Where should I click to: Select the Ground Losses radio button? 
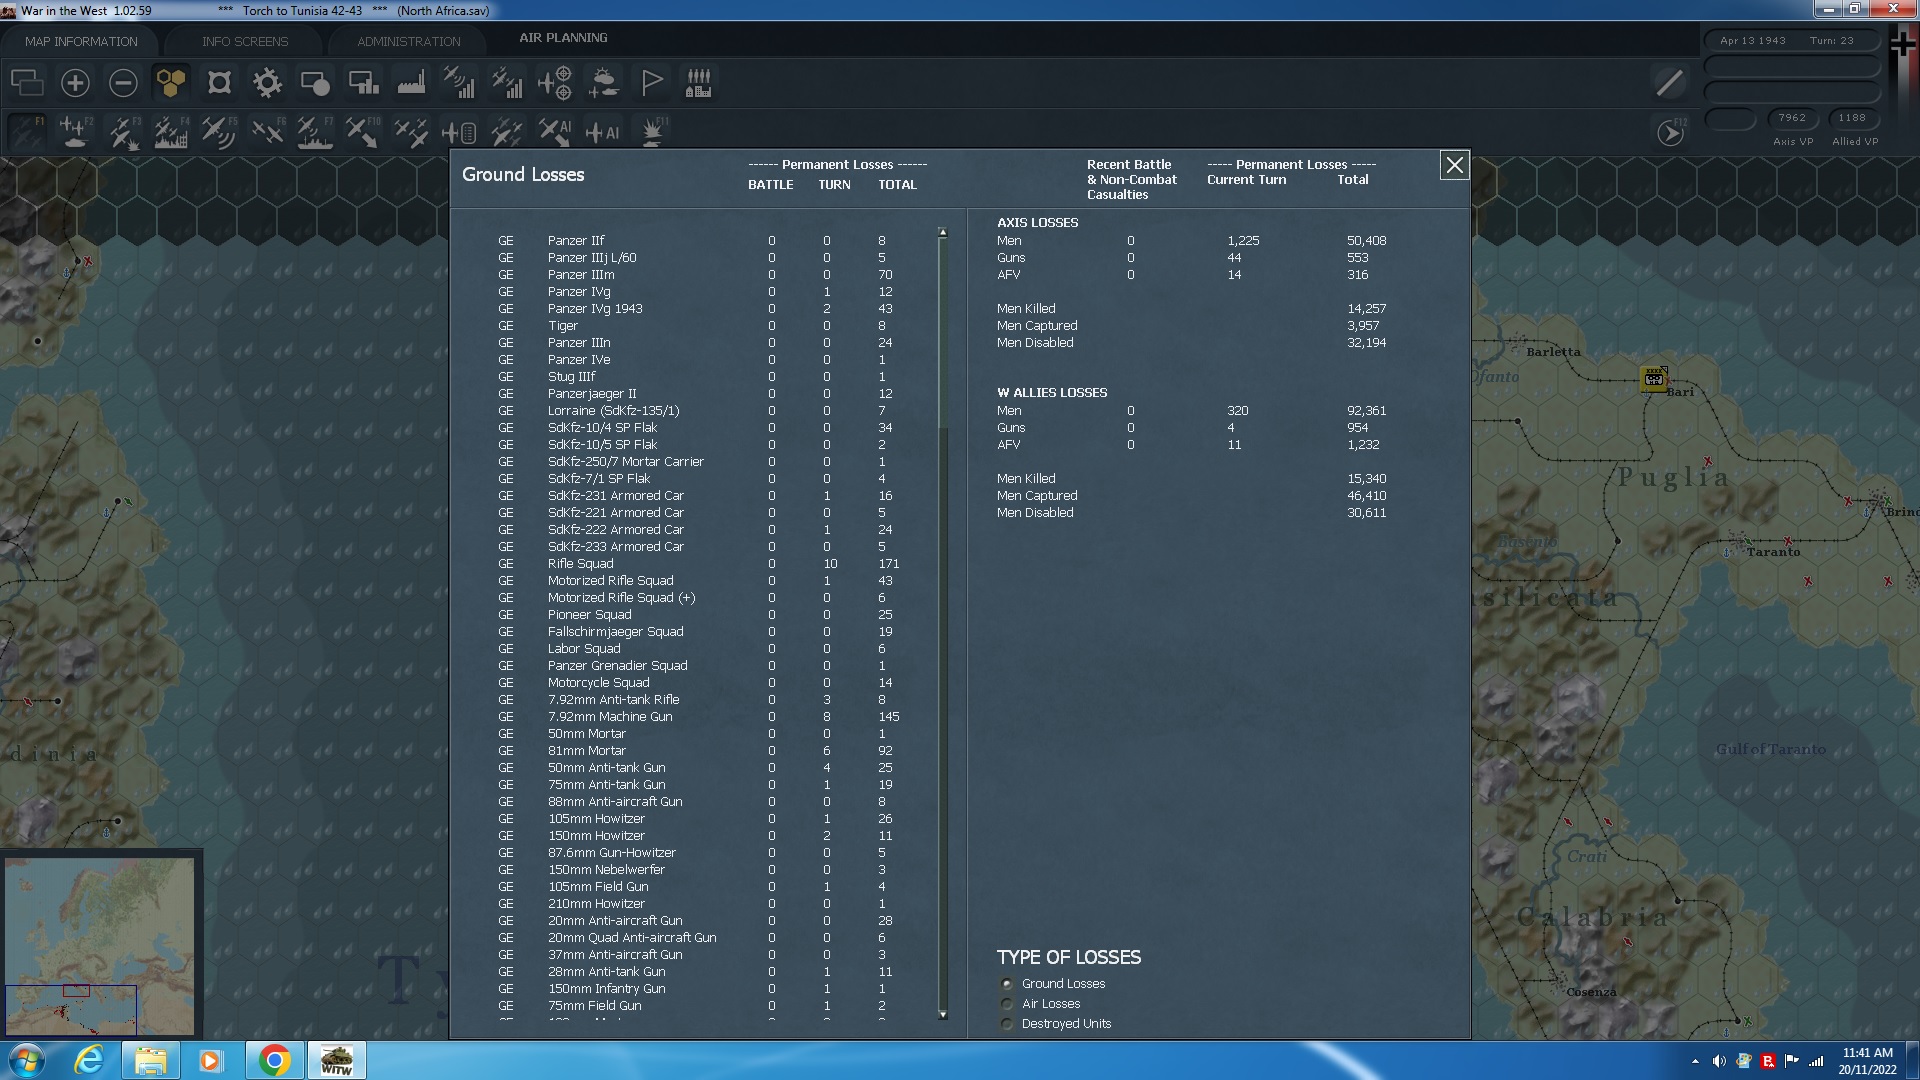(1006, 983)
